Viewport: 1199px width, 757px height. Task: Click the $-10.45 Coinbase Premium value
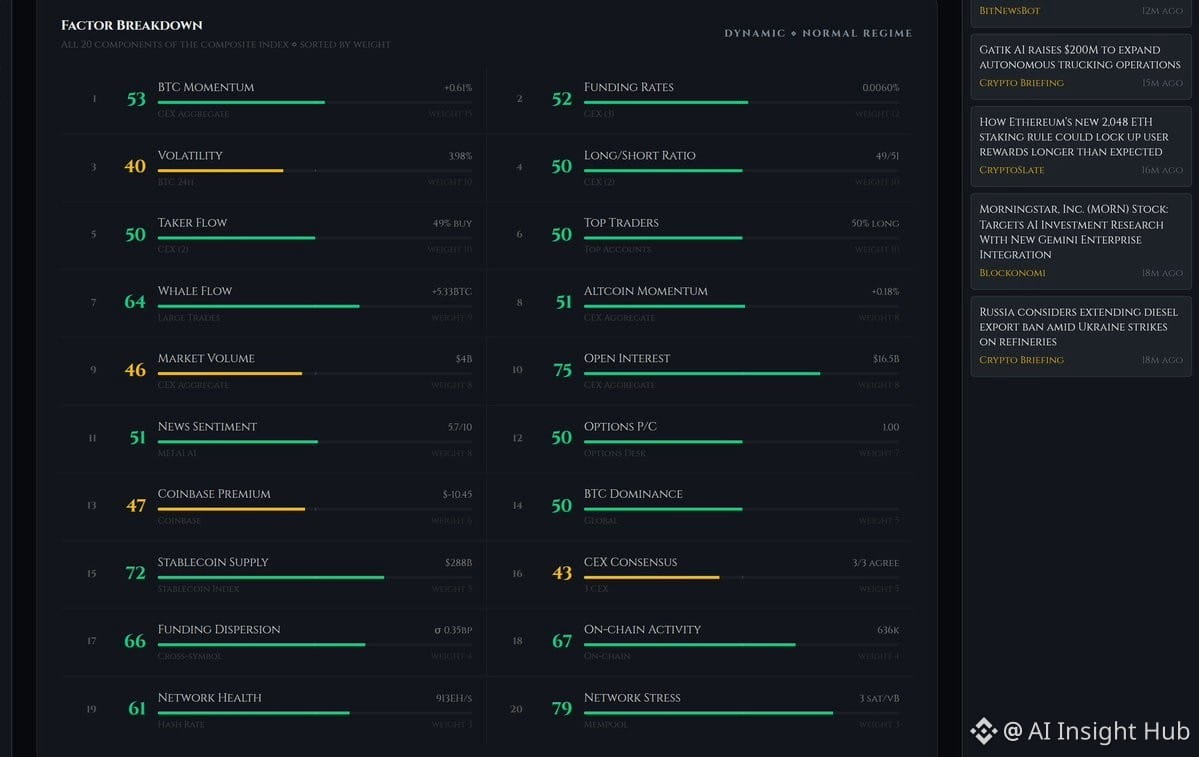457,495
